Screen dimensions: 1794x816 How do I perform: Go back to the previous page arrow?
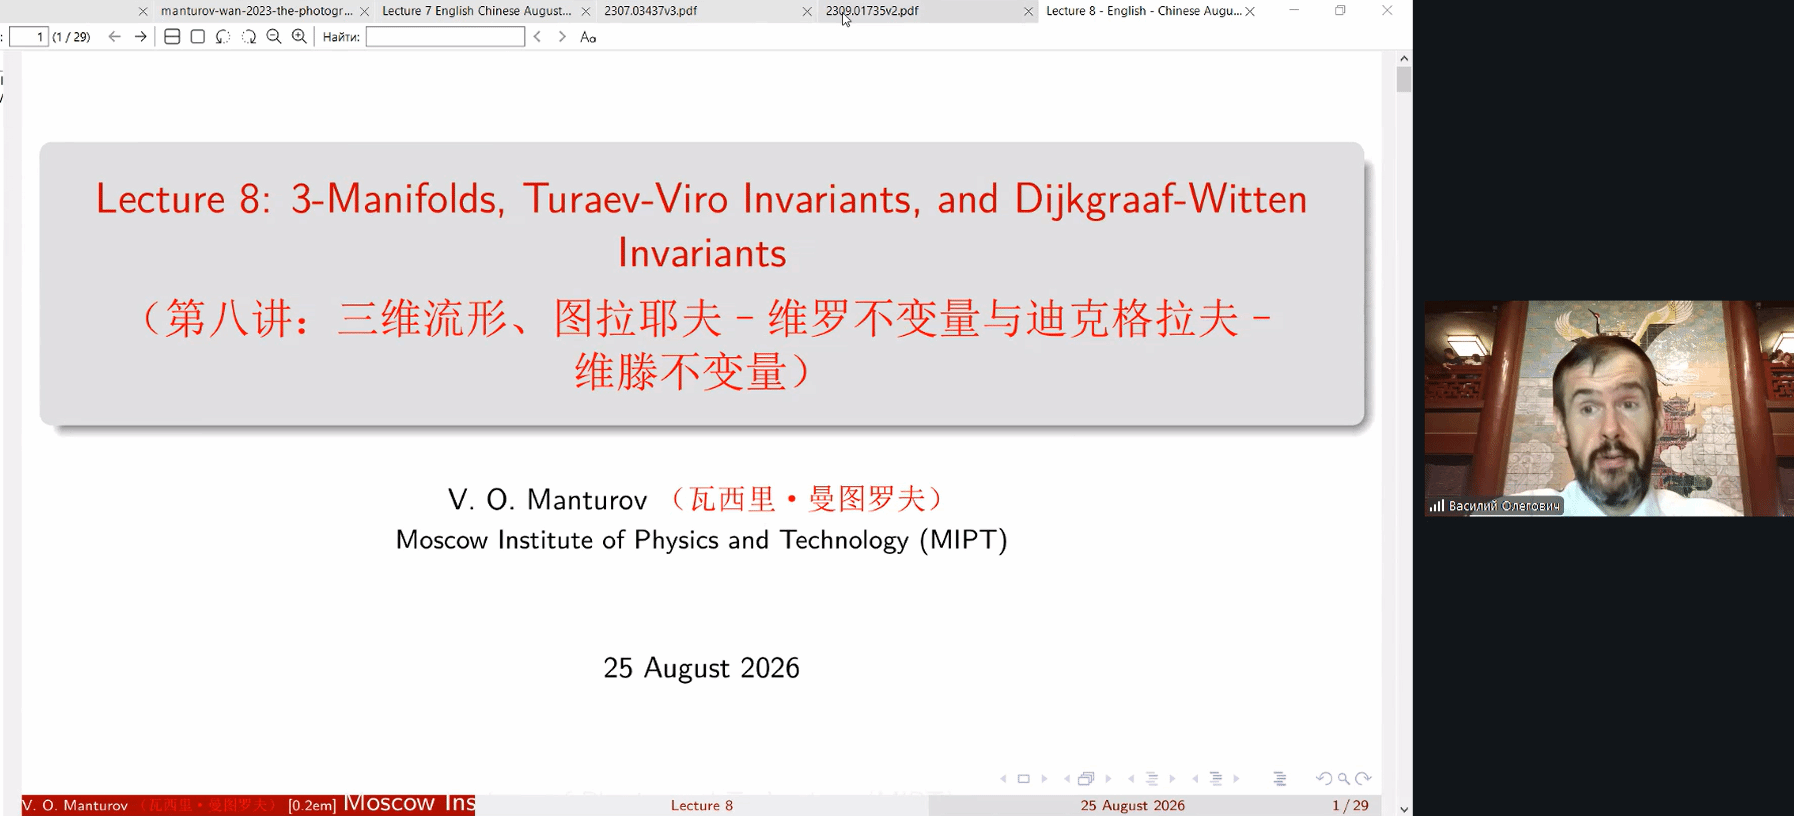(x=115, y=37)
